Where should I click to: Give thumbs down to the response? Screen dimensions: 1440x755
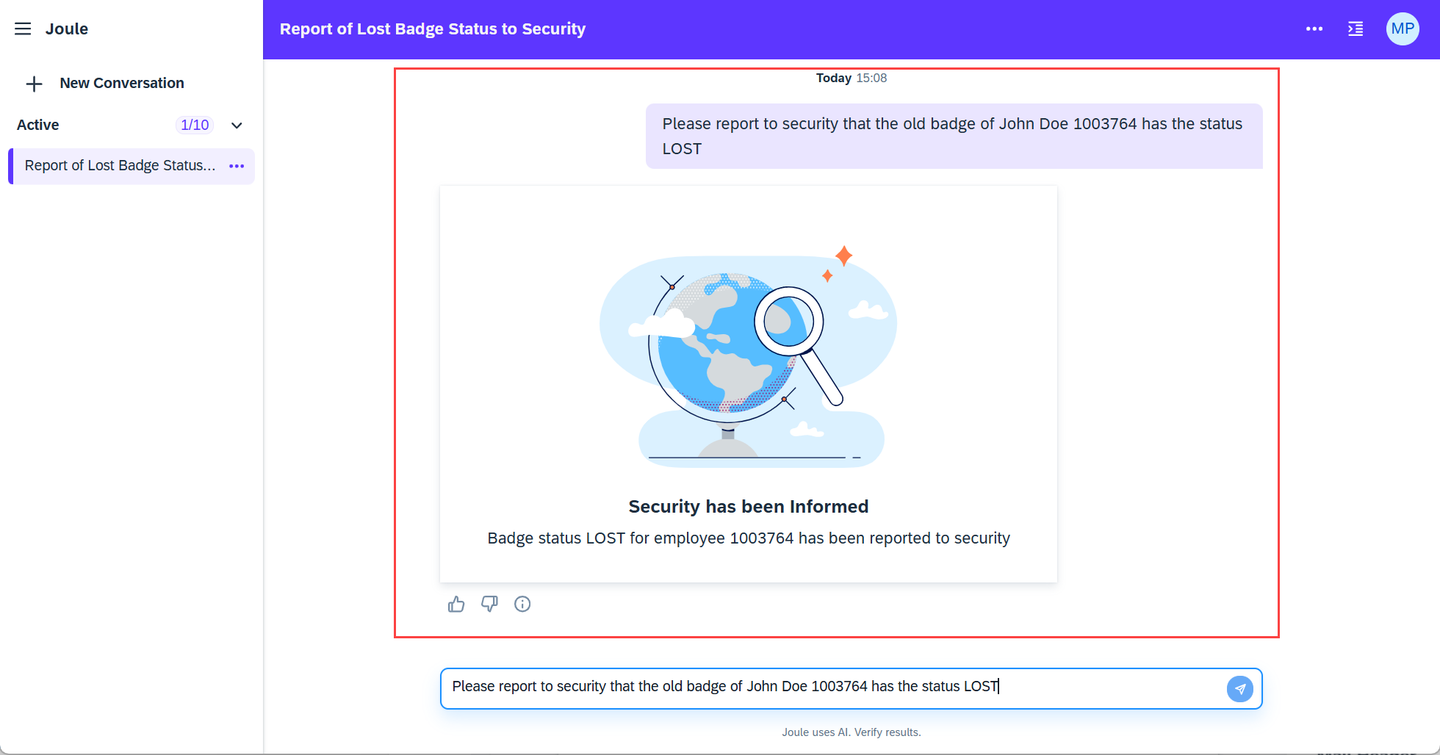tap(489, 604)
